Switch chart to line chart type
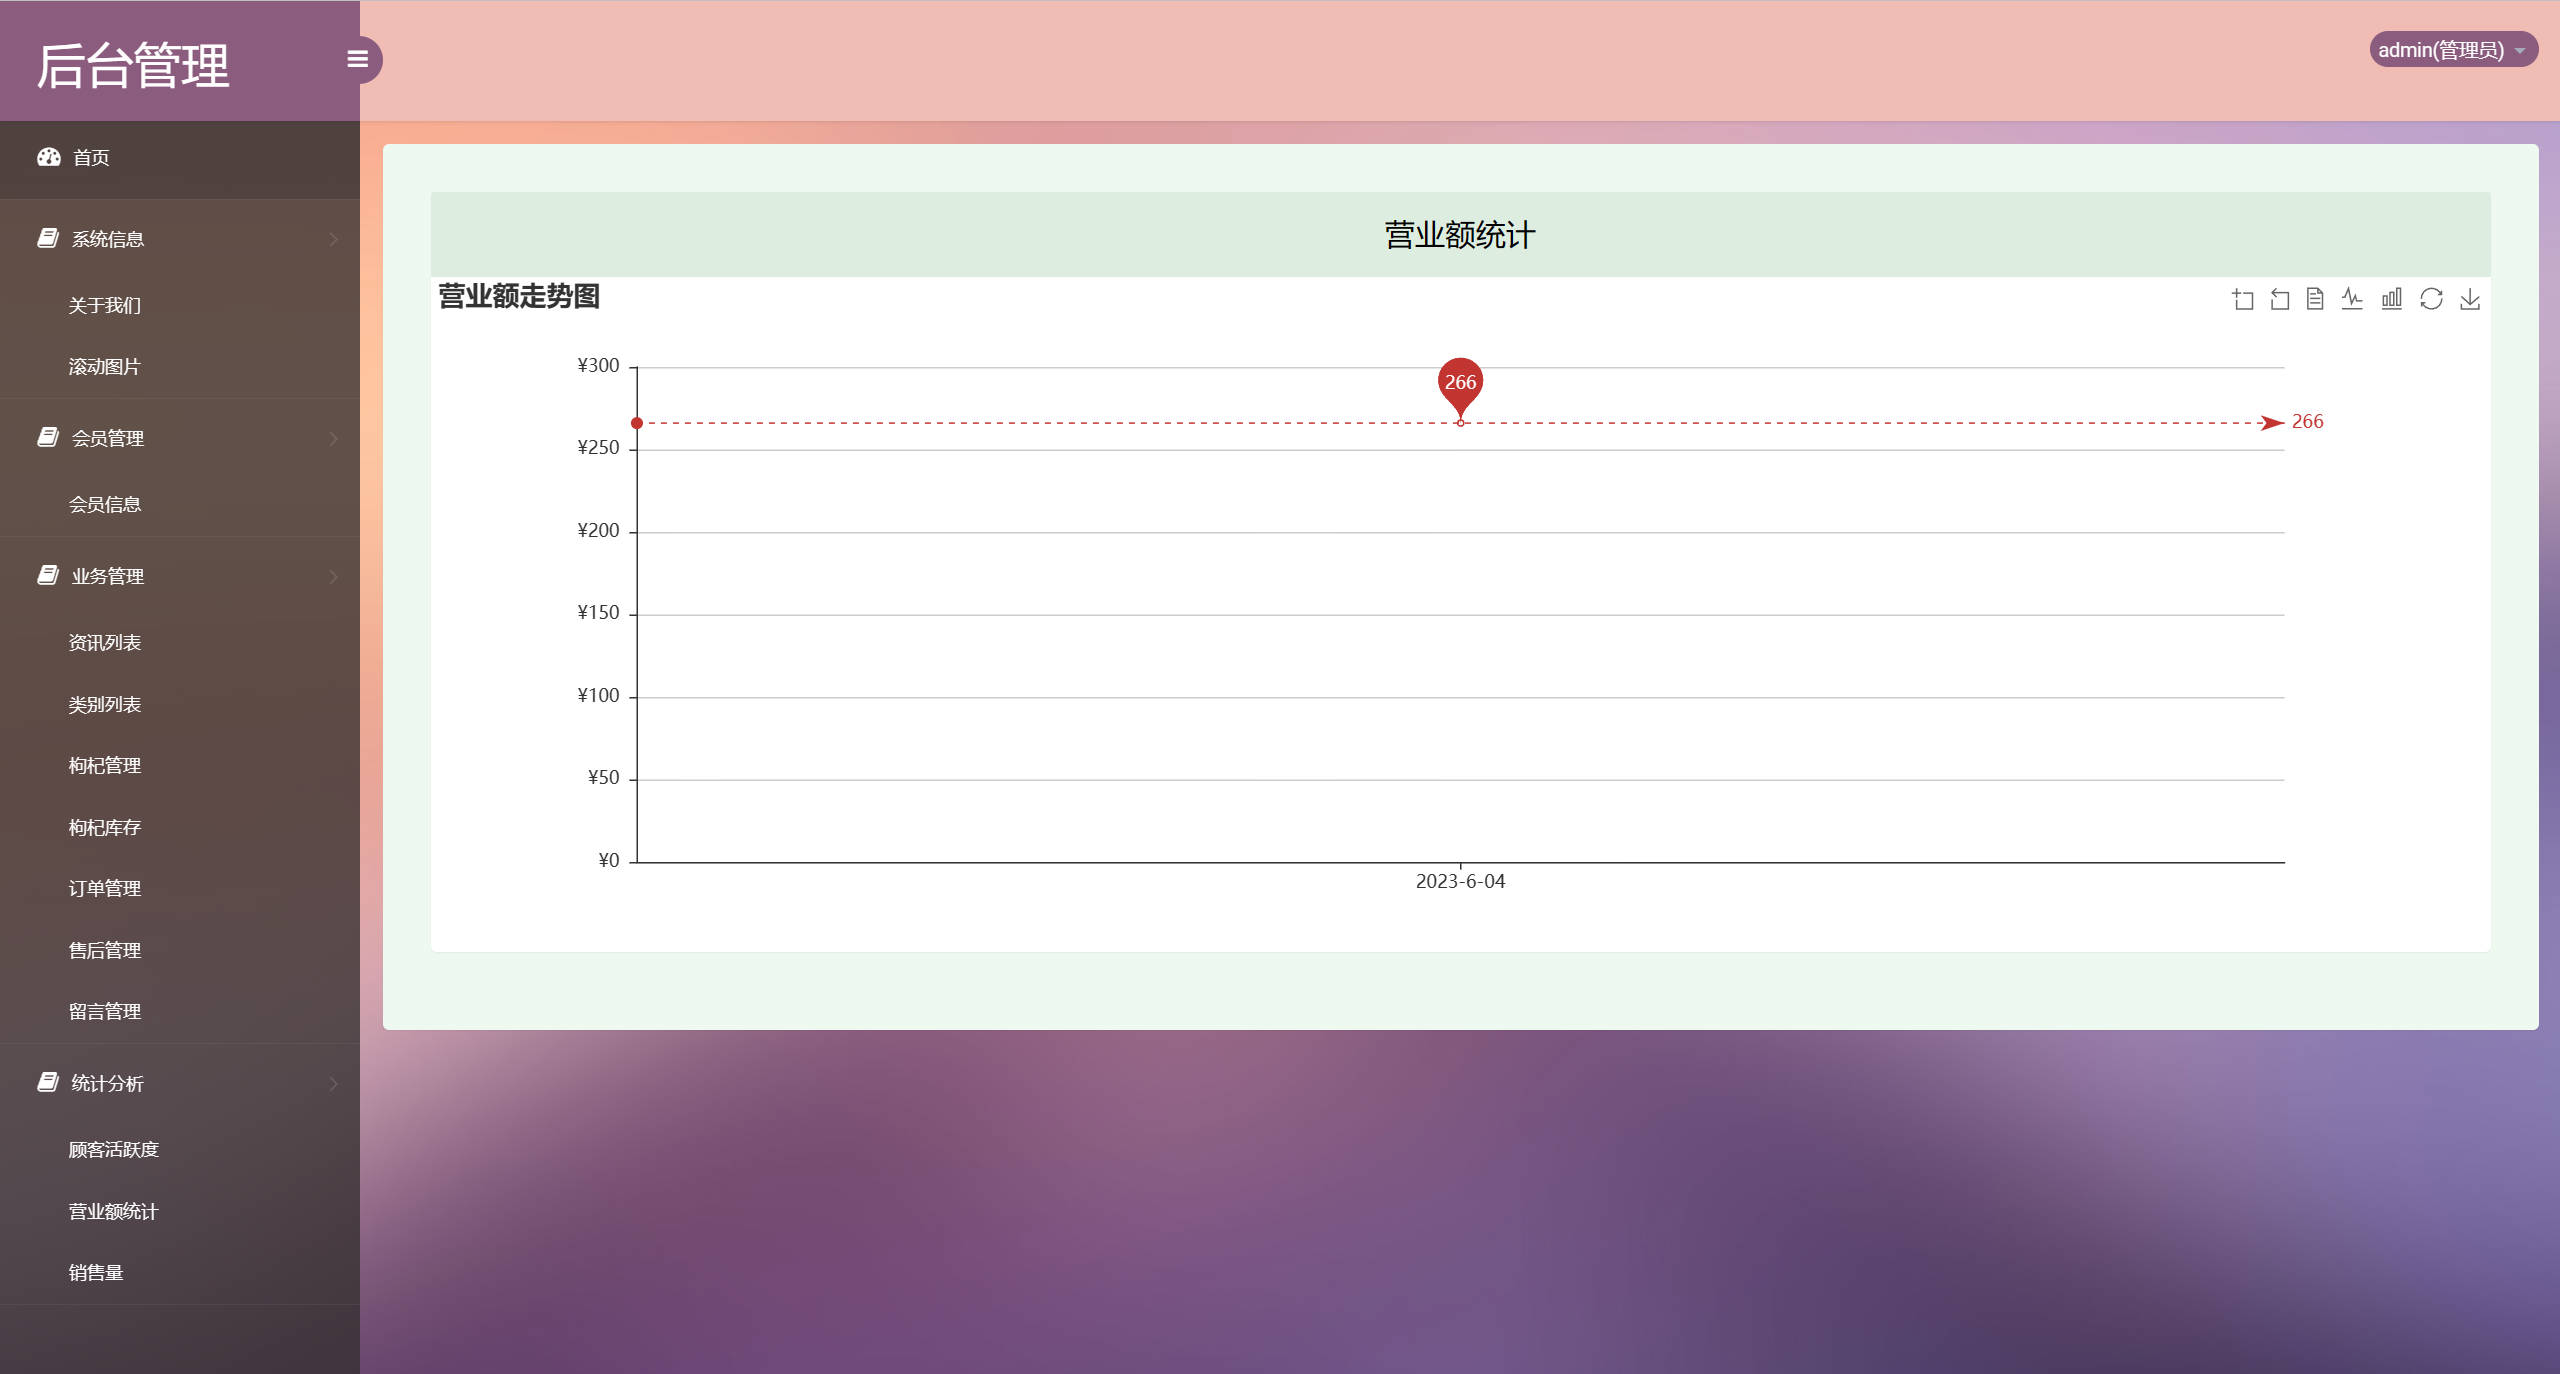This screenshot has width=2560, height=1374. click(x=2352, y=299)
